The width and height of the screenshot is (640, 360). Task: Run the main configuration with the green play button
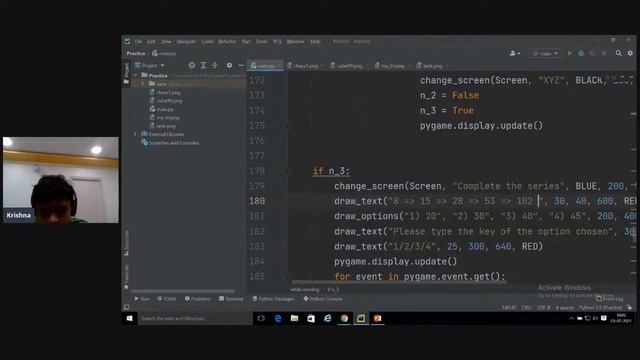tap(569, 53)
